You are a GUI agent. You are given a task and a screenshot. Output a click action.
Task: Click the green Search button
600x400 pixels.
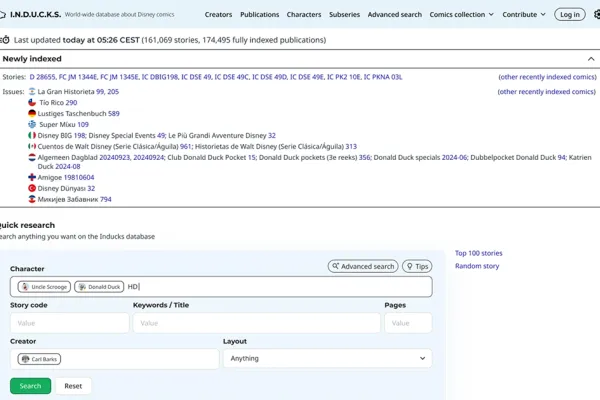tap(30, 386)
